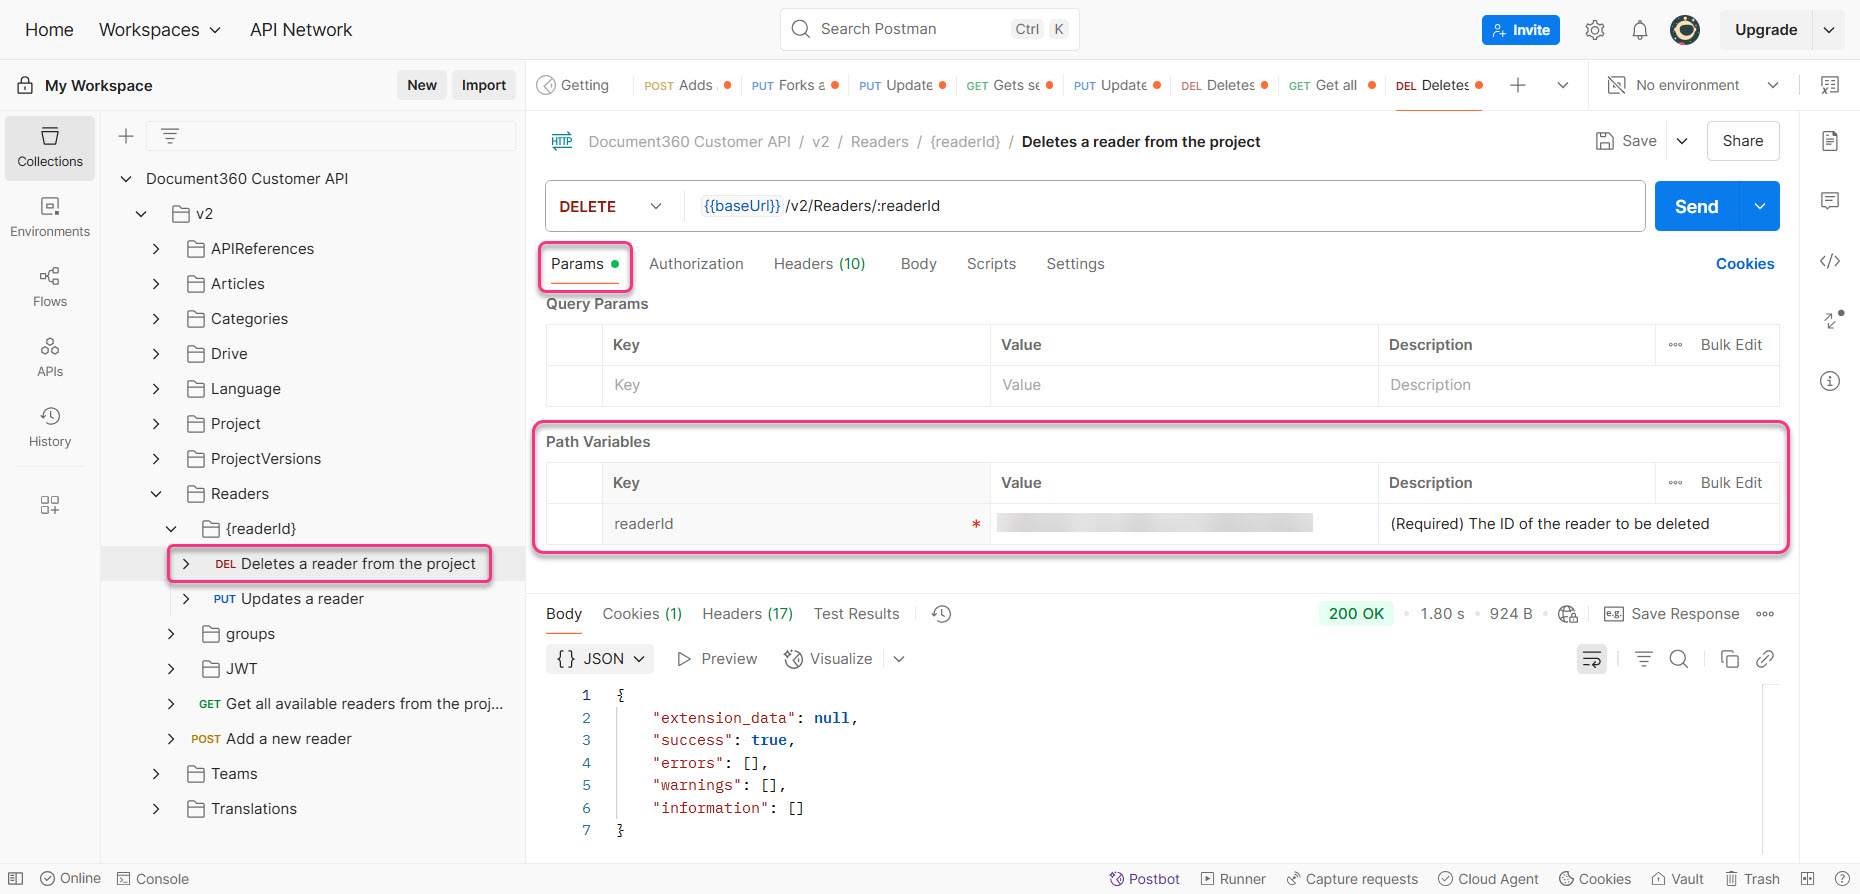The image size is (1860, 894).
Task: Open the DELETE method dropdown
Action: click(x=612, y=206)
